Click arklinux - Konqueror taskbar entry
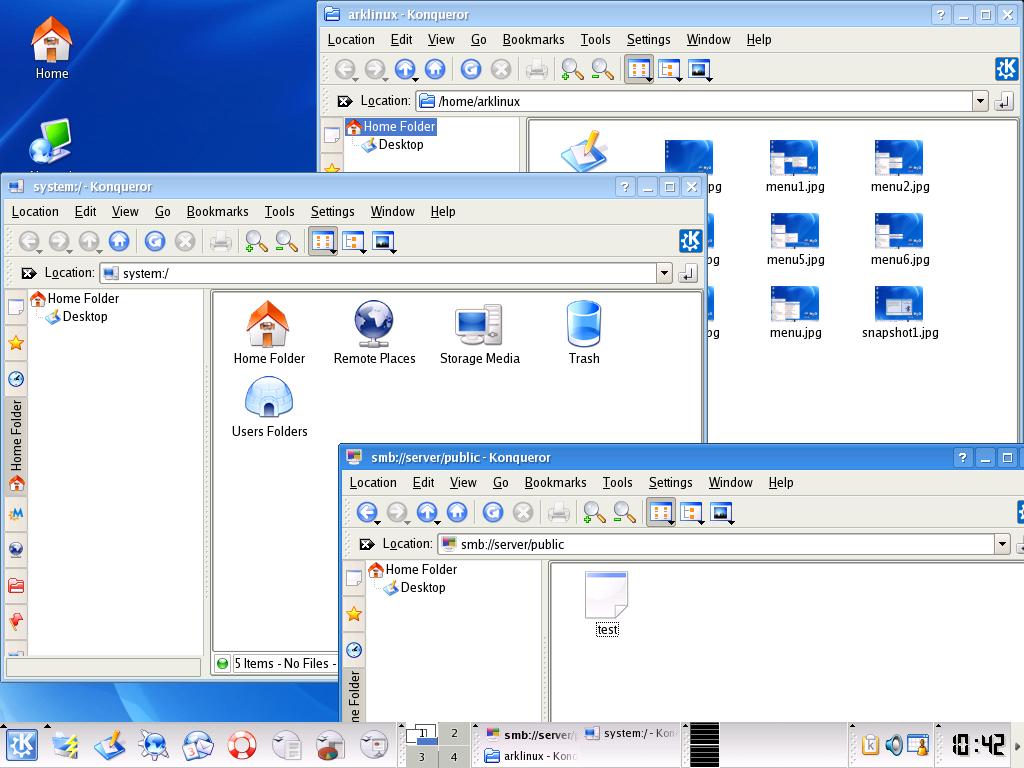Viewport: 1024px width, 768px height. coord(530,756)
